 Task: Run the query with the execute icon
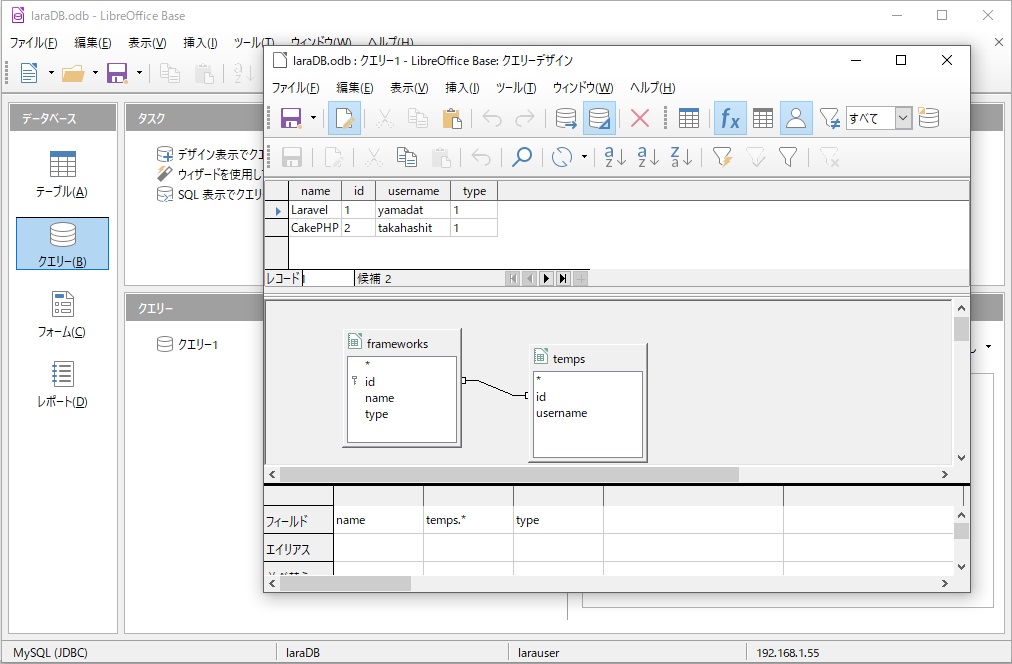[x=566, y=119]
